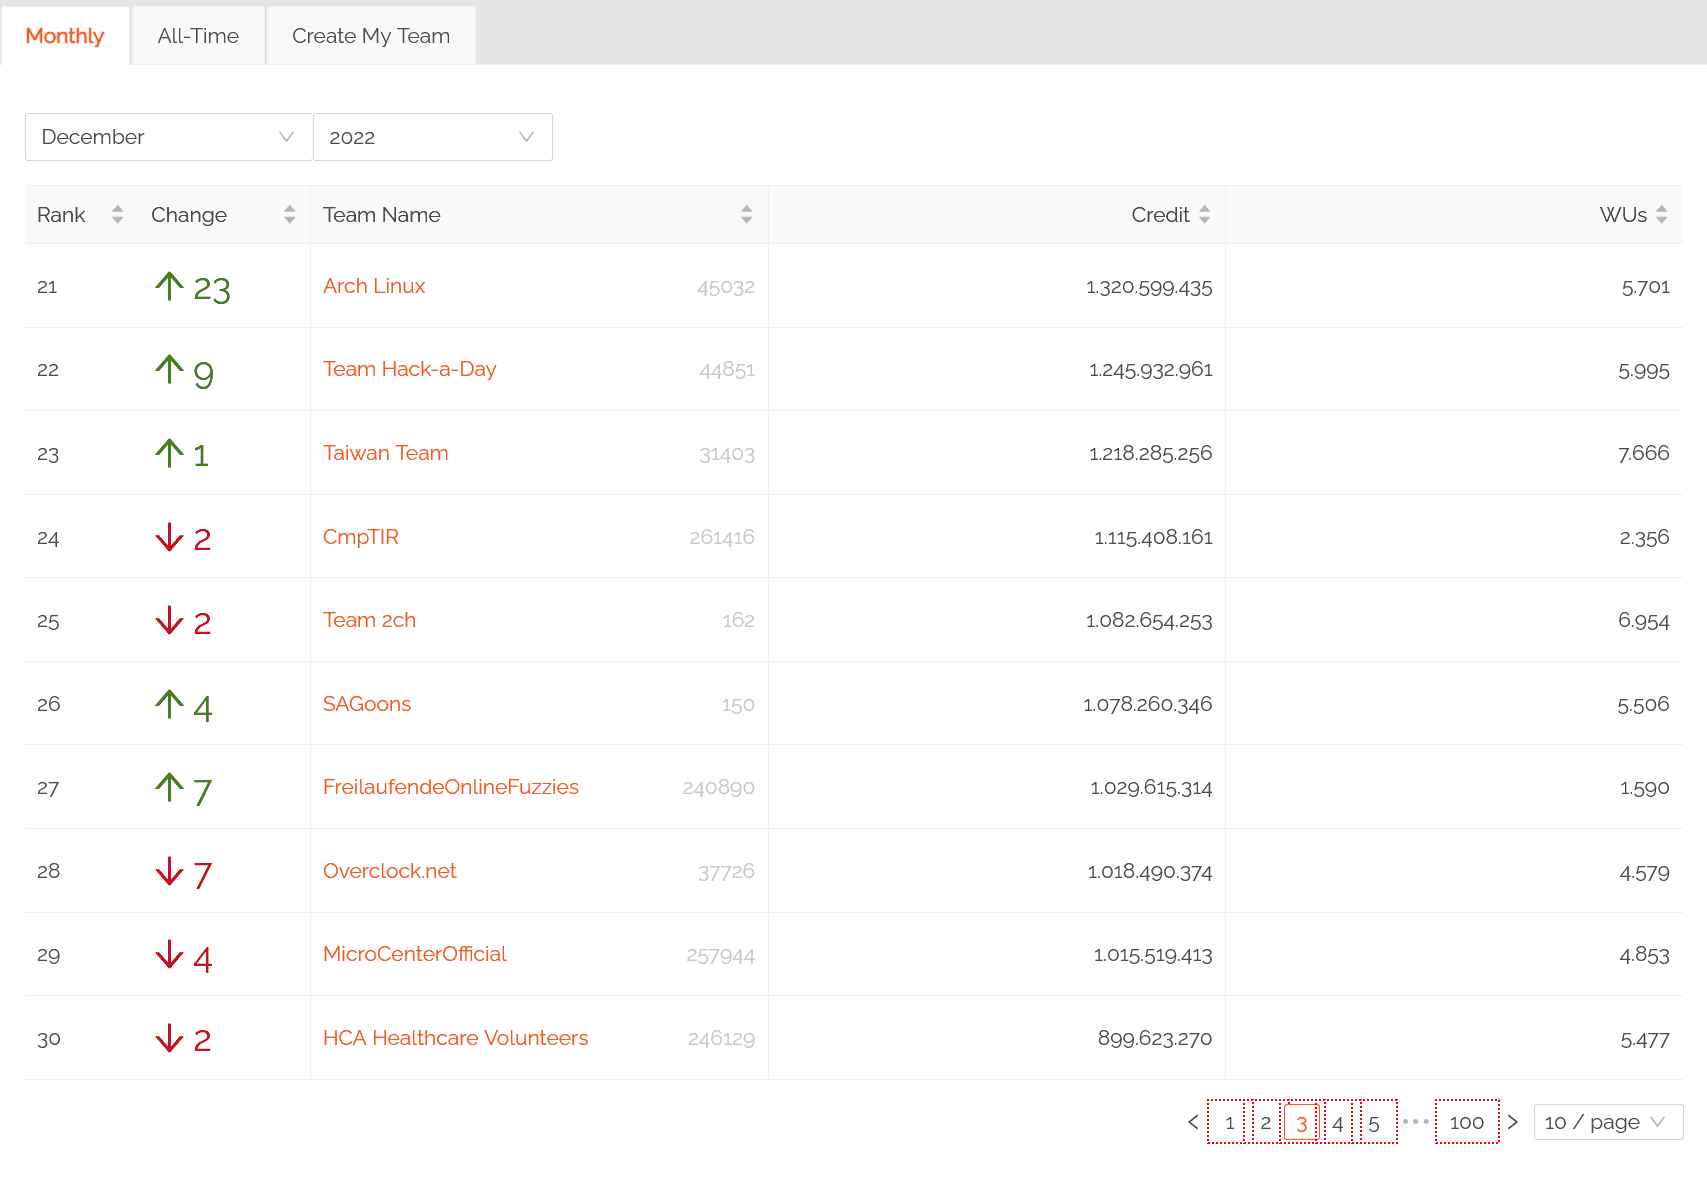Switch to the All-Time tab
Image resolution: width=1707 pixels, height=1187 pixels.
(198, 36)
